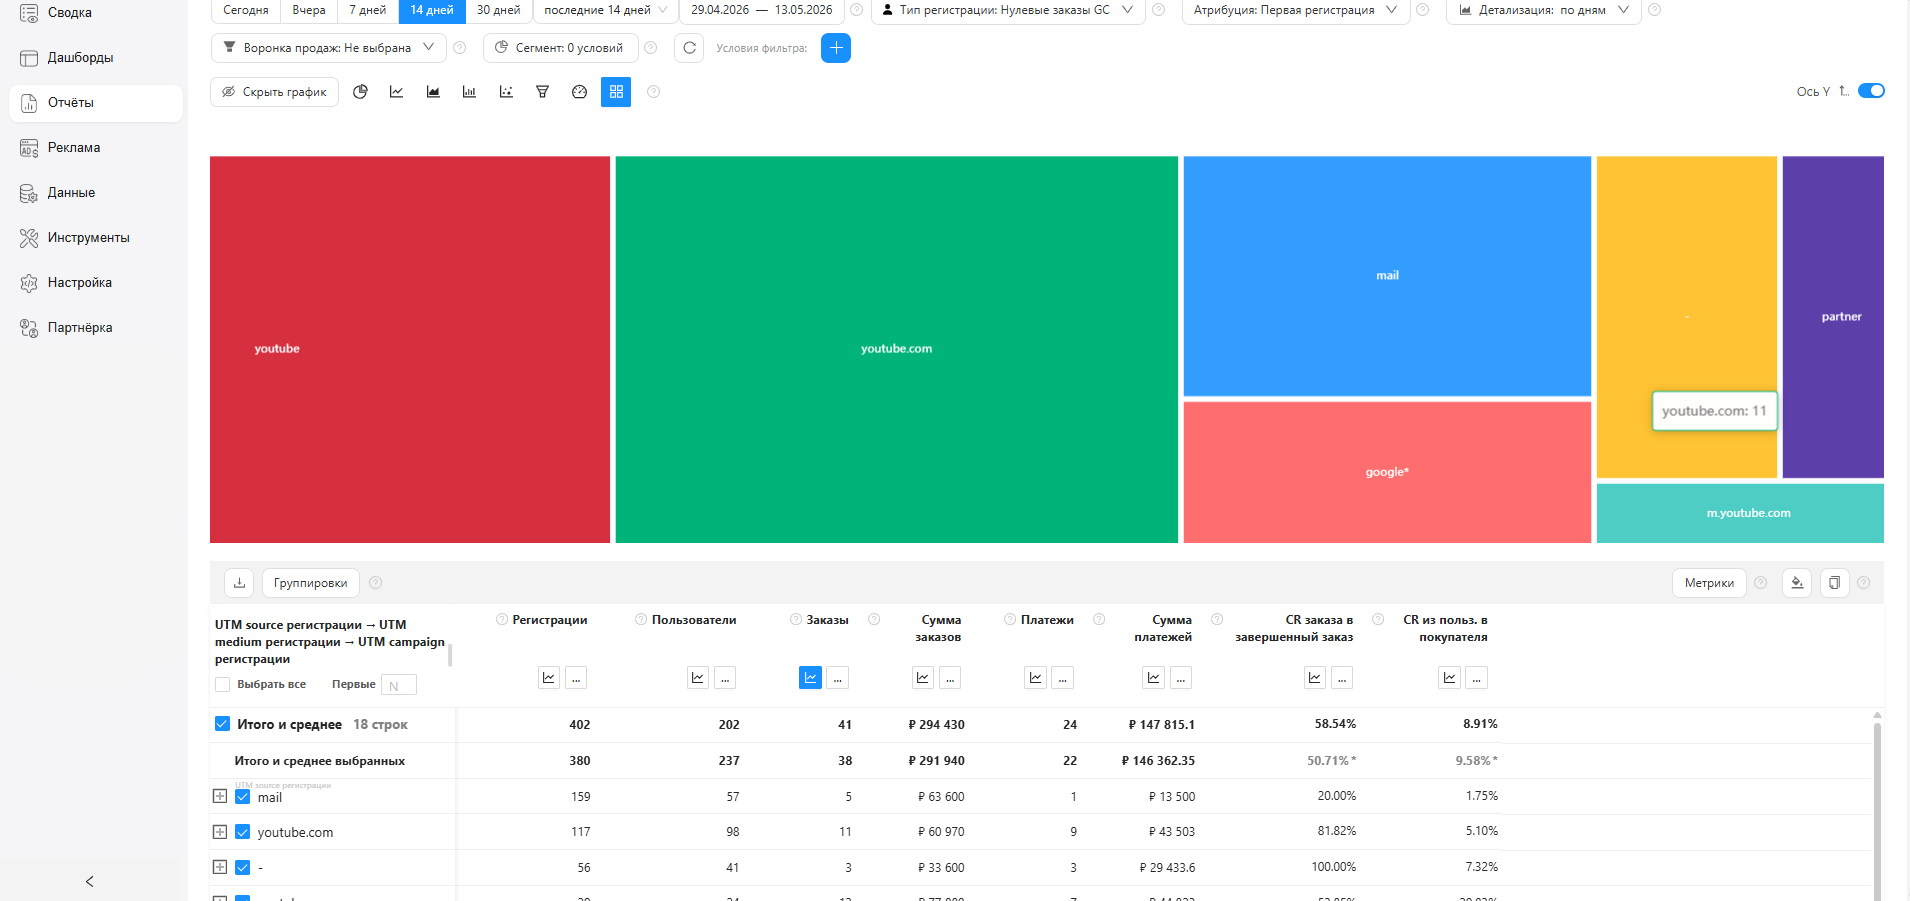Click the green youtube.com treemap block

[897, 349]
